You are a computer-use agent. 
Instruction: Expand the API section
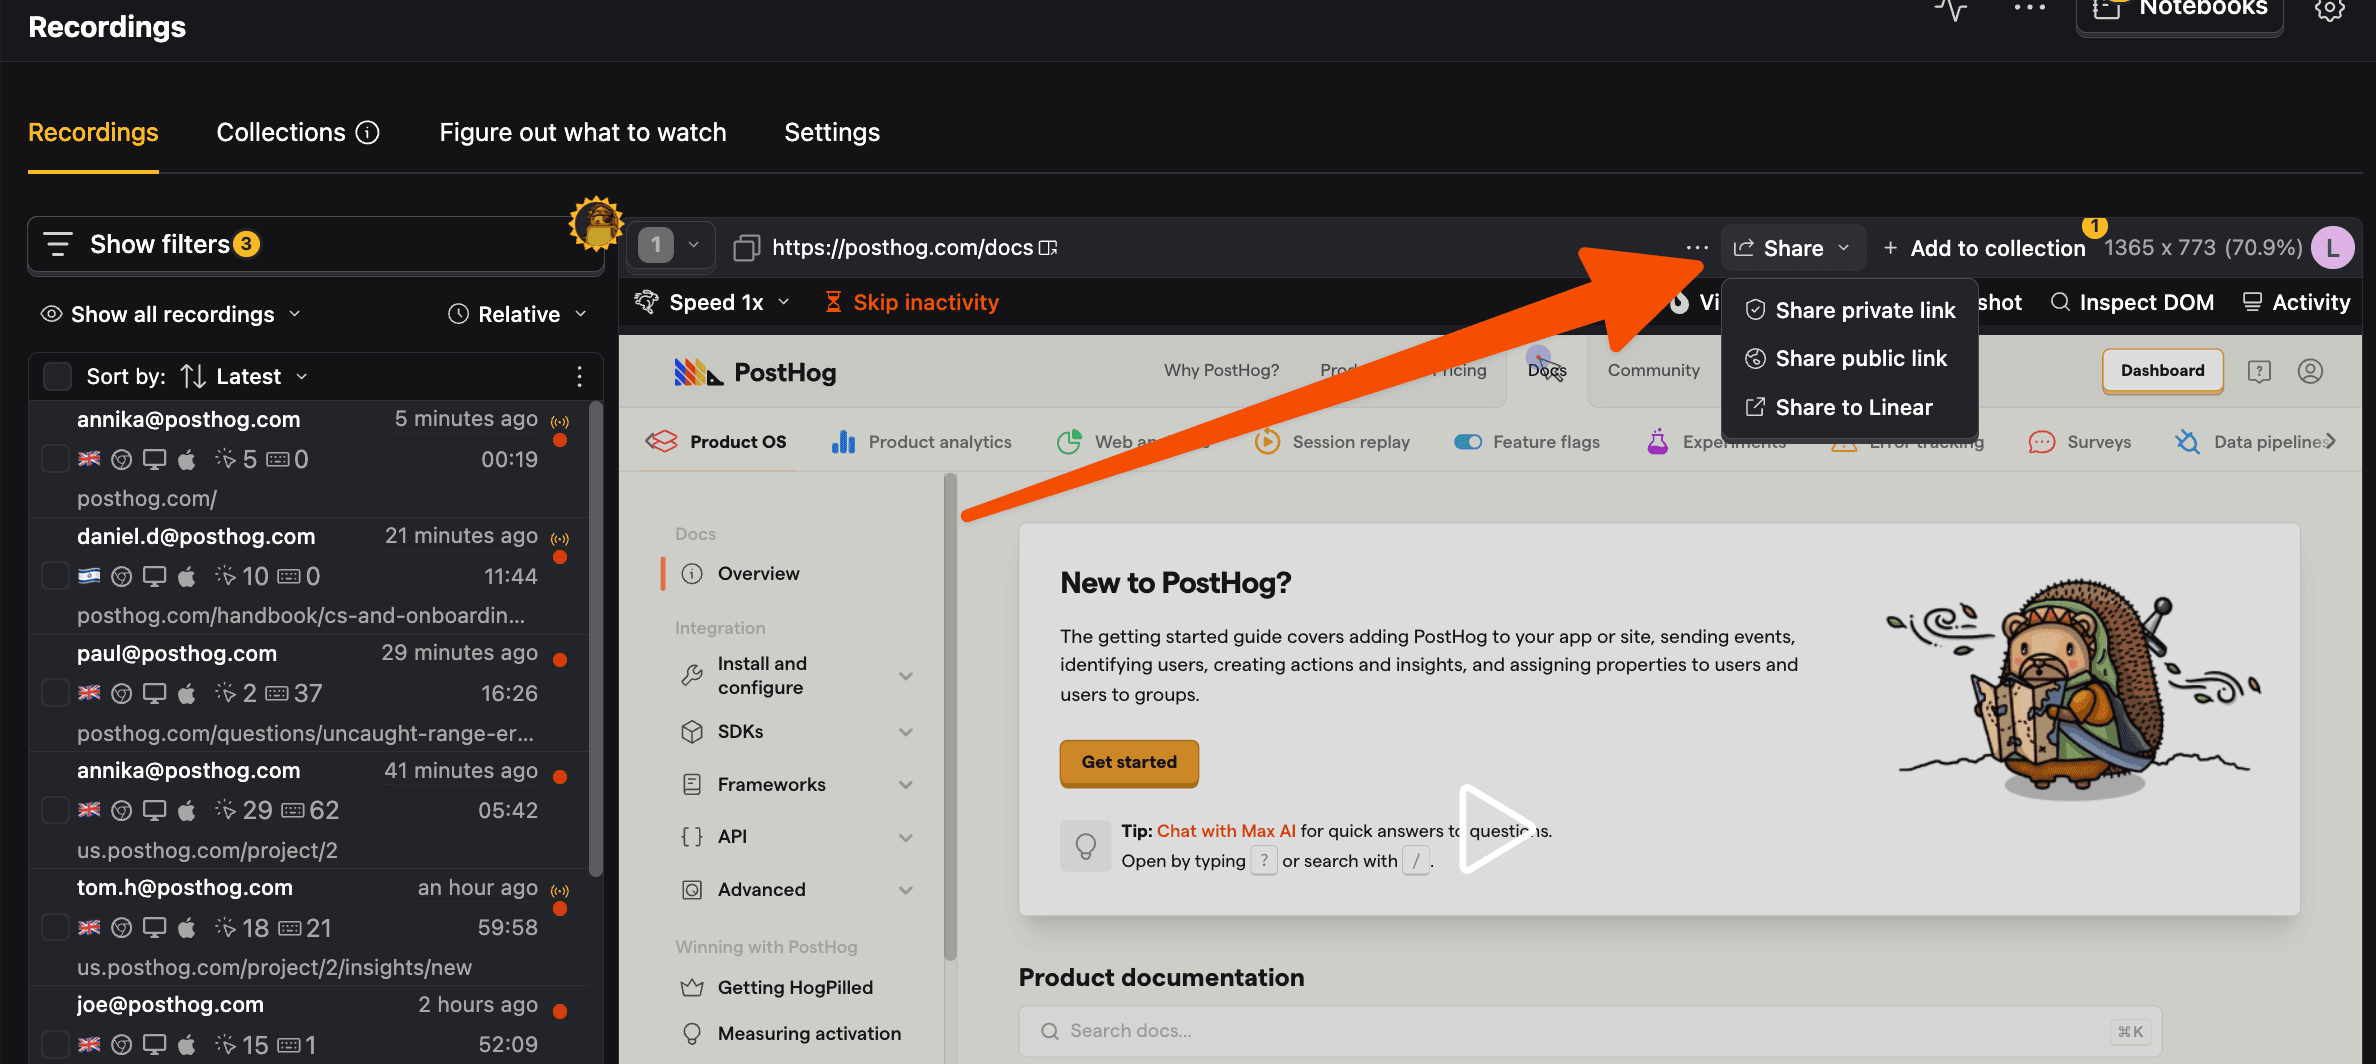(798, 836)
